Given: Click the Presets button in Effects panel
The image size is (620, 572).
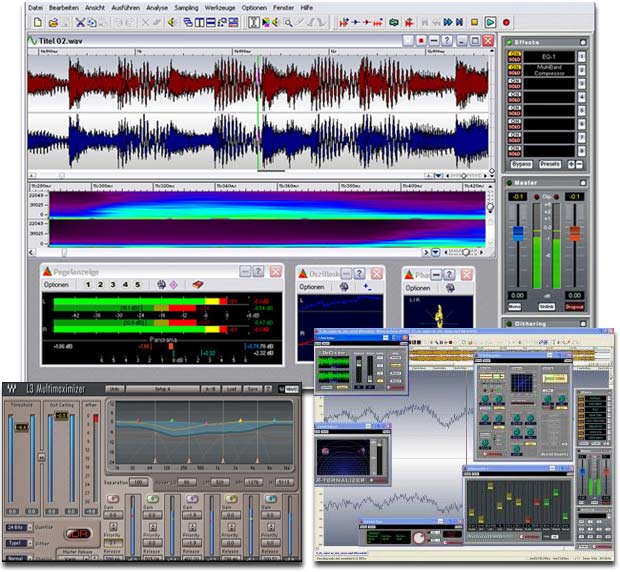Looking at the screenshot, I should point(550,164).
